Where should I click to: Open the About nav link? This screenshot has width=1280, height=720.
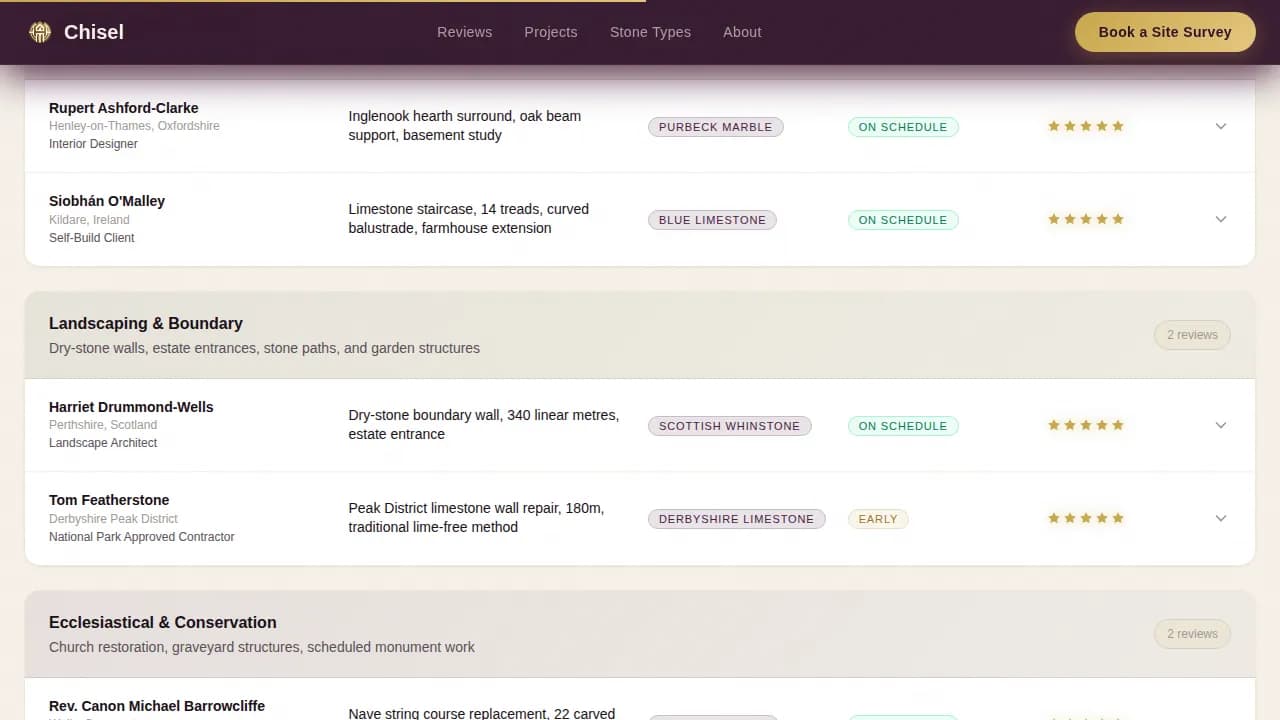click(x=742, y=32)
